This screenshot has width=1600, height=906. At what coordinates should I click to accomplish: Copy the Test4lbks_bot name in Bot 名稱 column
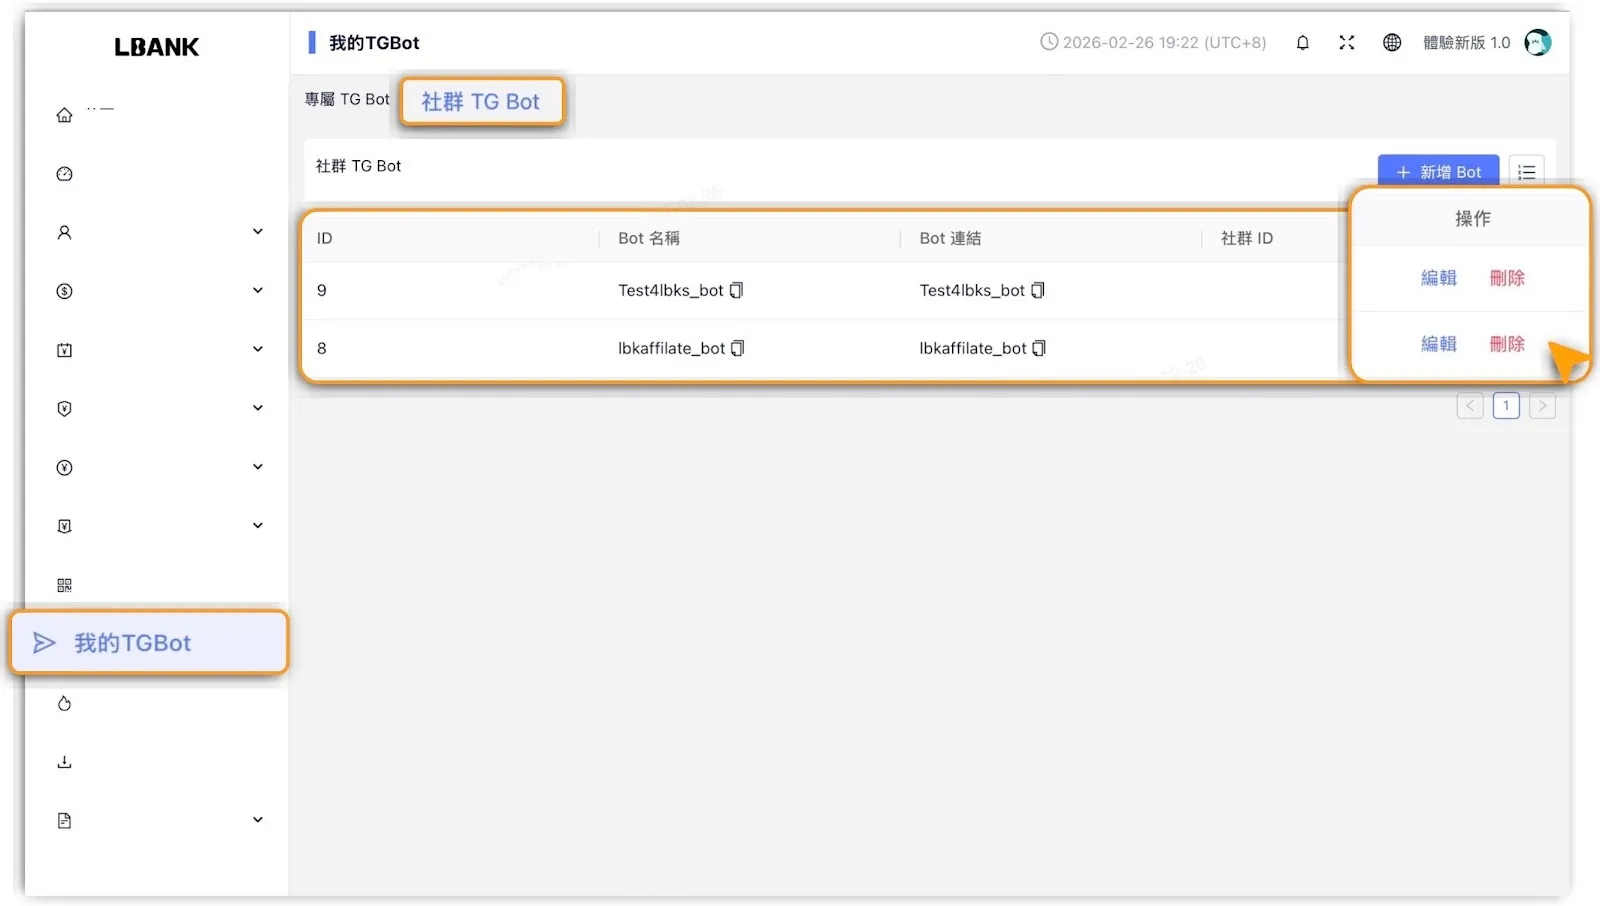click(736, 291)
